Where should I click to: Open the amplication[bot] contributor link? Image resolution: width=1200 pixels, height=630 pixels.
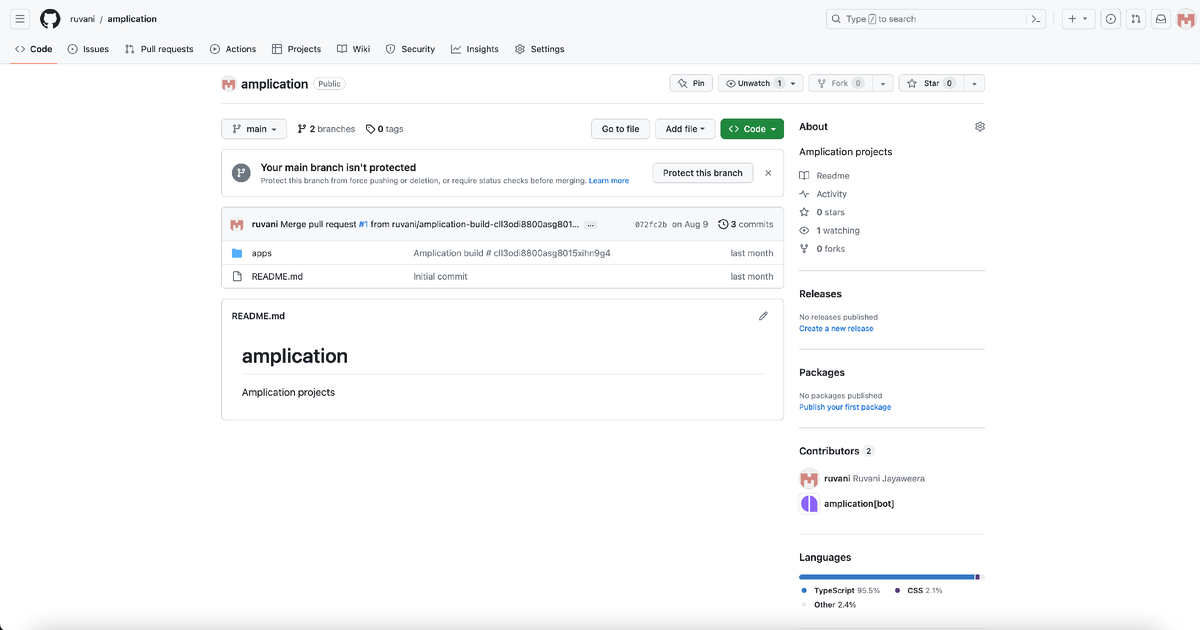click(859, 504)
